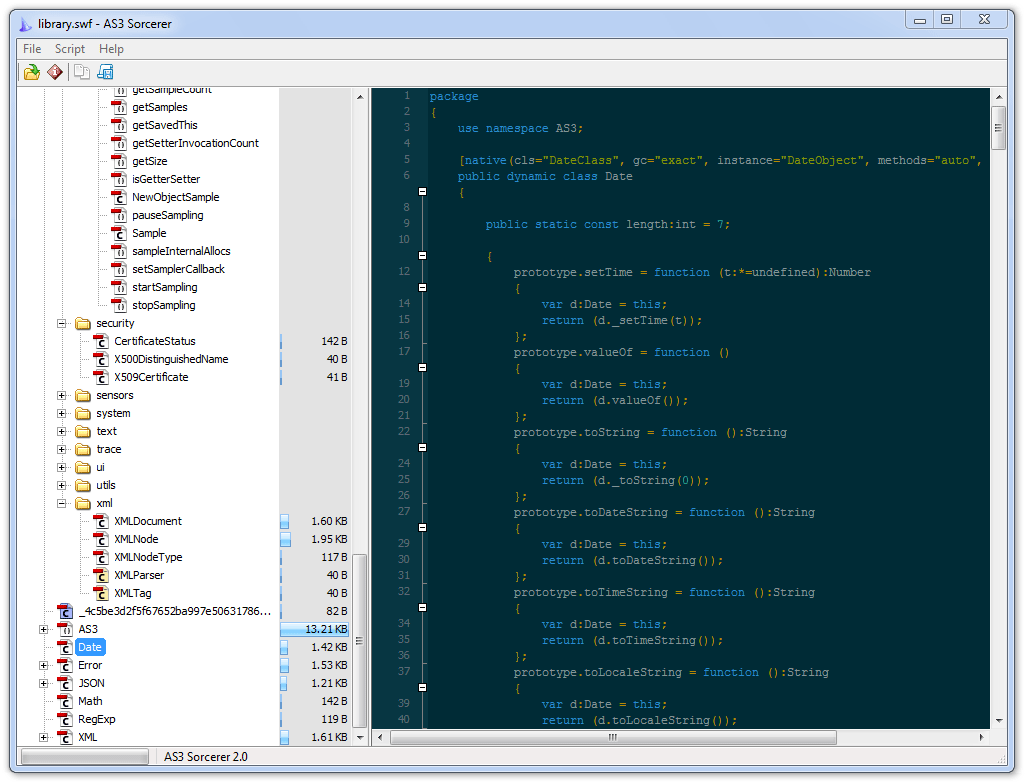Click the AS3 namespace icon
1027x783 pixels.
pos(65,629)
